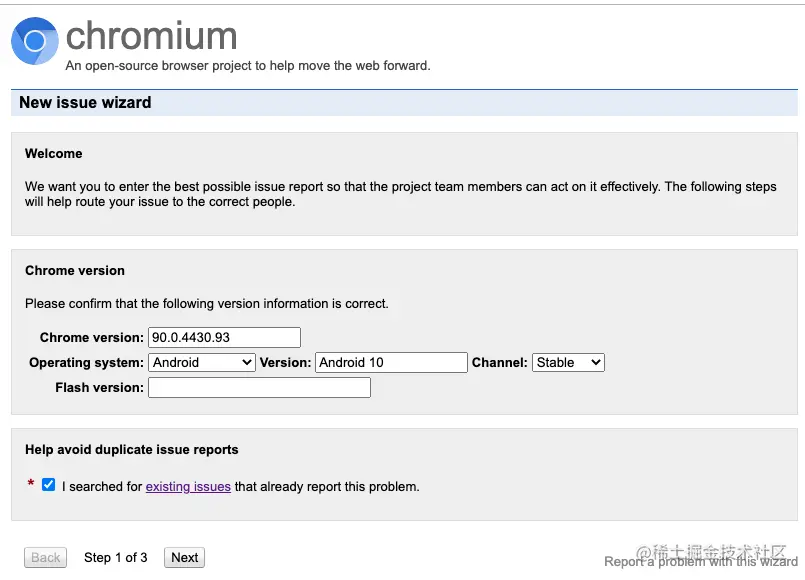Focus the Chrome version input field
The height and width of the screenshot is (580, 805).
coord(224,337)
